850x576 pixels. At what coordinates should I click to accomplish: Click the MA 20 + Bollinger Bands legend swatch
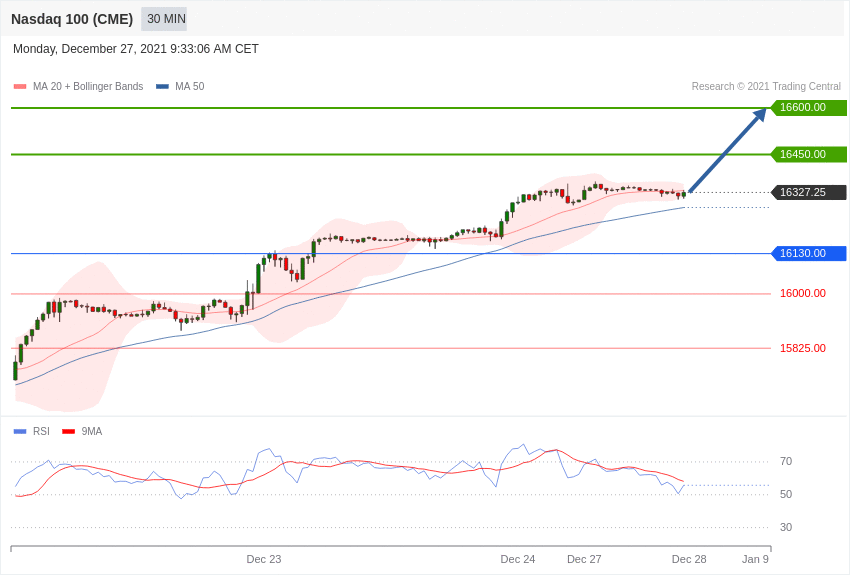(x=20, y=87)
